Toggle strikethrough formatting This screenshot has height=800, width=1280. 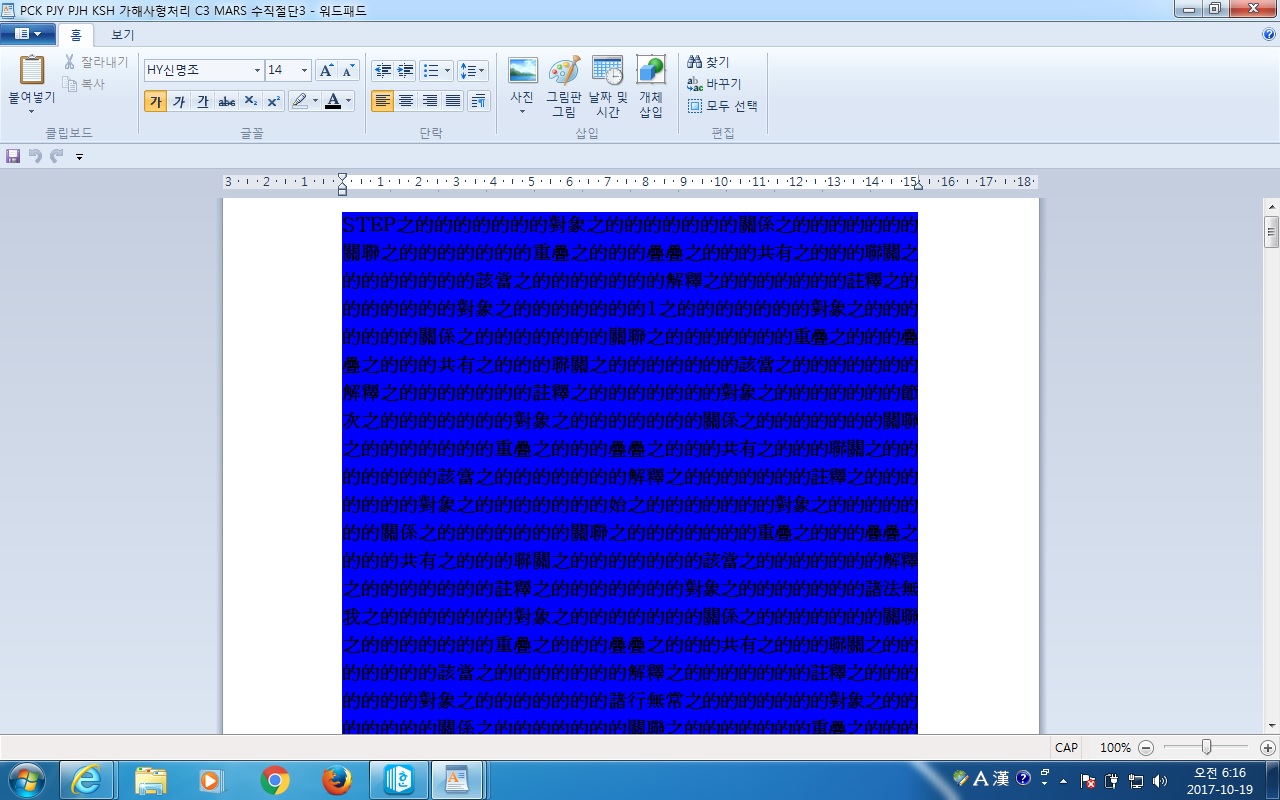227,101
